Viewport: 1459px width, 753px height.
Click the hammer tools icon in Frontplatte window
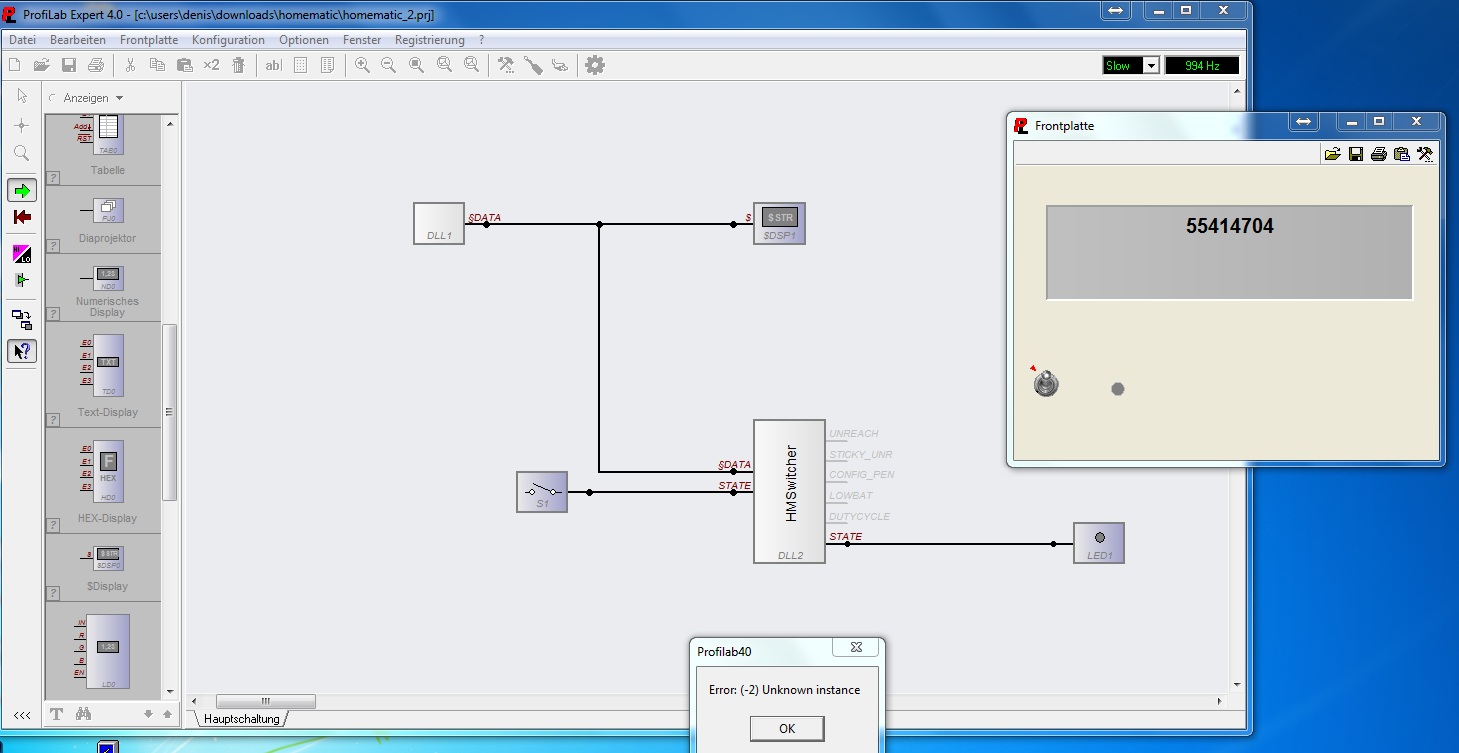[1425, 154]
